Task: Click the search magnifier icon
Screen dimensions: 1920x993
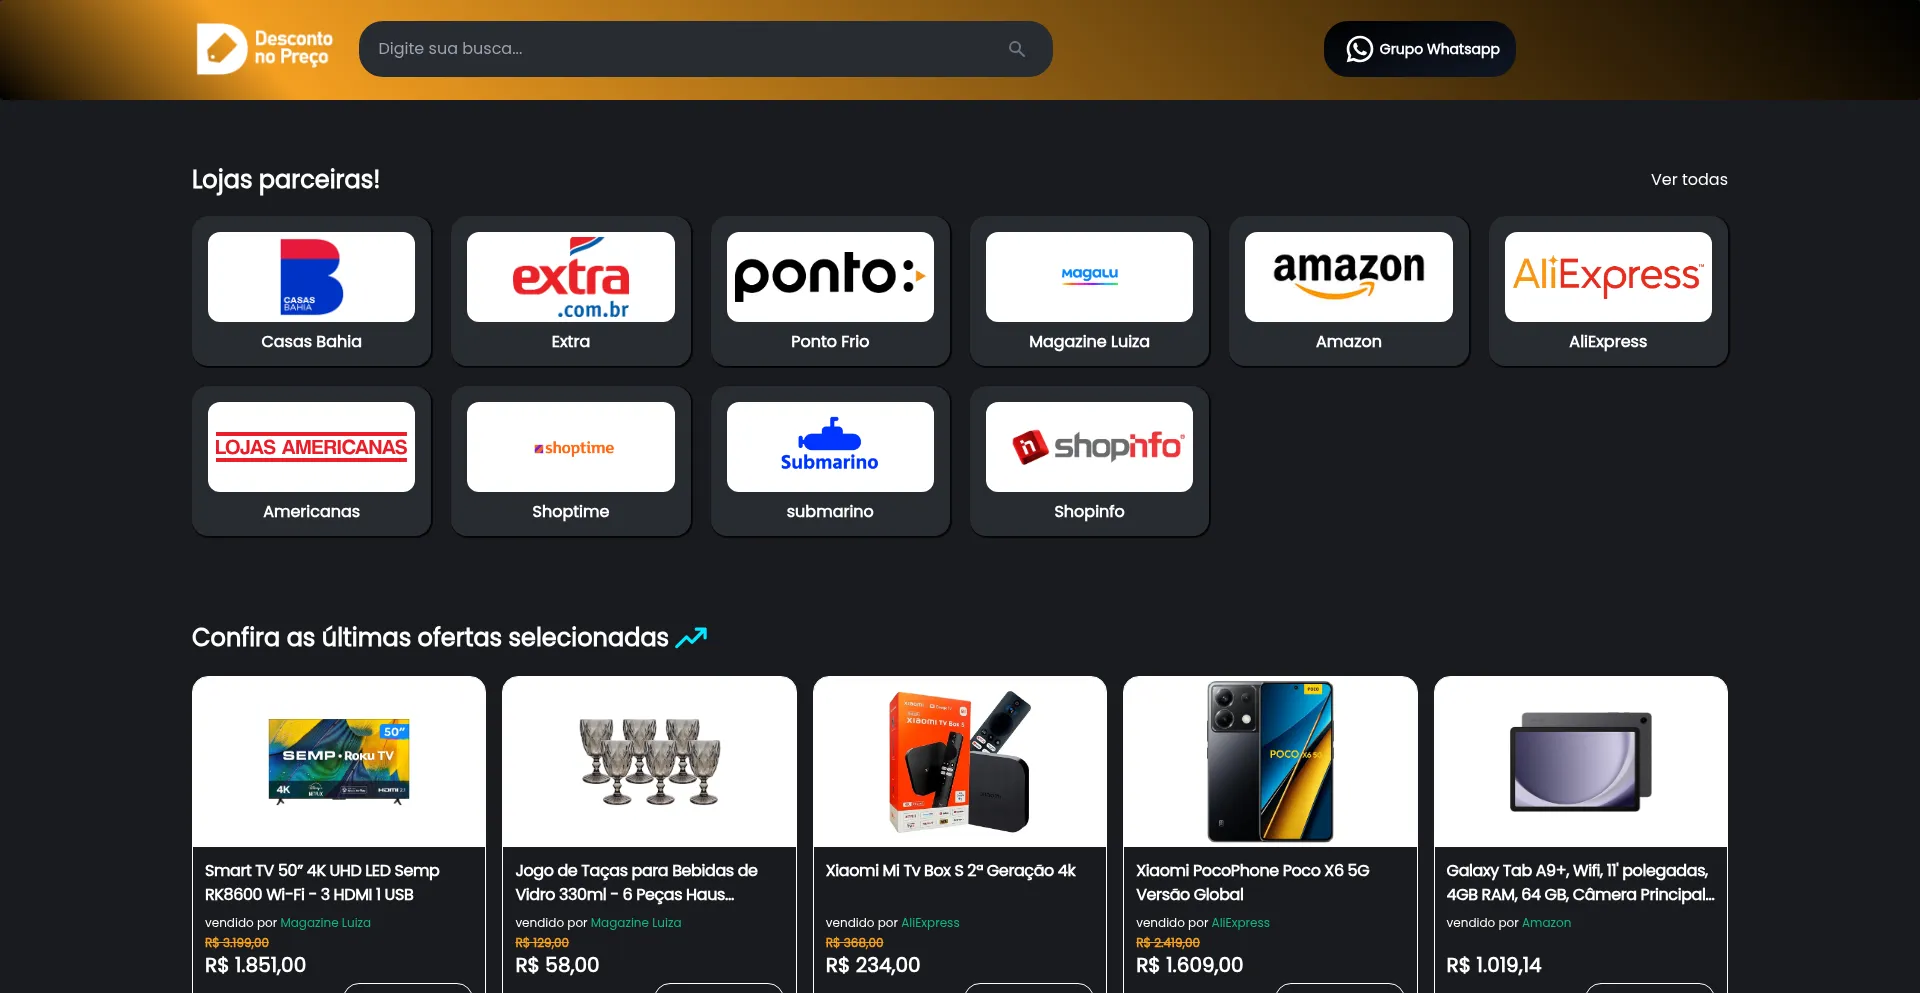Action: [1017, 49]
